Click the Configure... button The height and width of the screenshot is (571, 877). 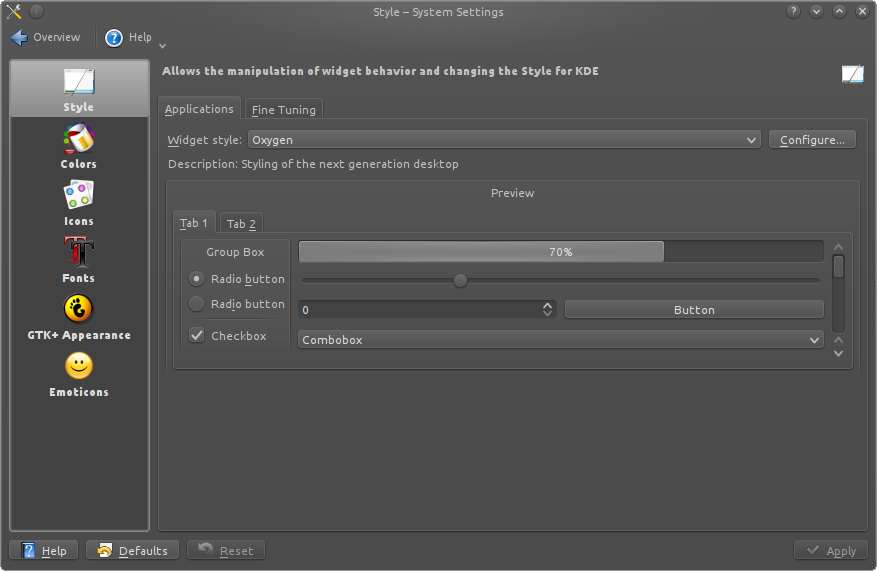[812, 140]
